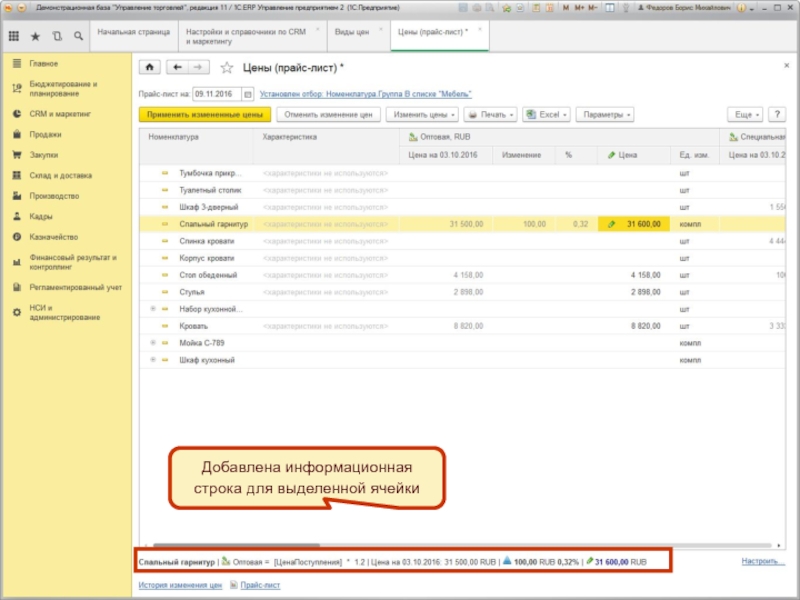Open the Изменить цены dropdown

point(422,115)
